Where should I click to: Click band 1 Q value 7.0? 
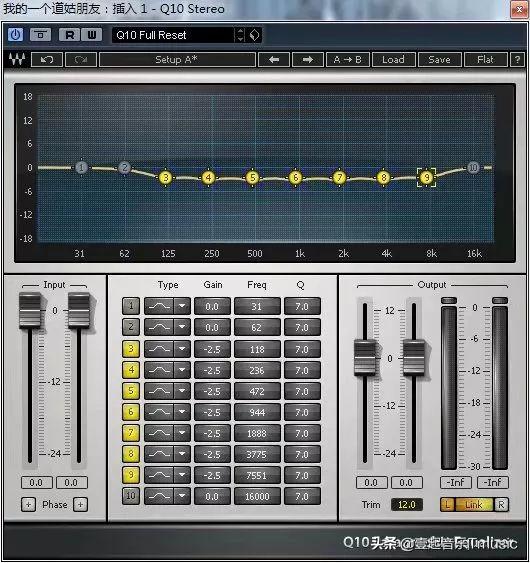(x=302, y=306)
